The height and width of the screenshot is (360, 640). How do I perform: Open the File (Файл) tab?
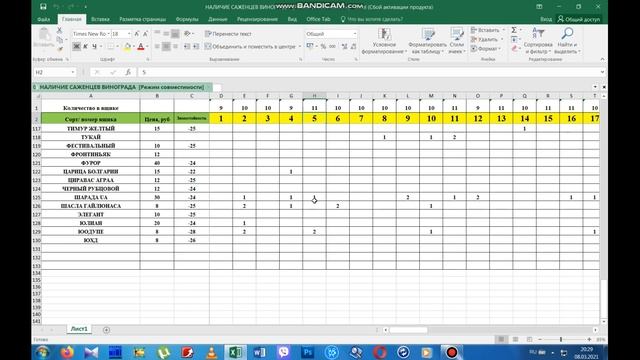[44, 19]
